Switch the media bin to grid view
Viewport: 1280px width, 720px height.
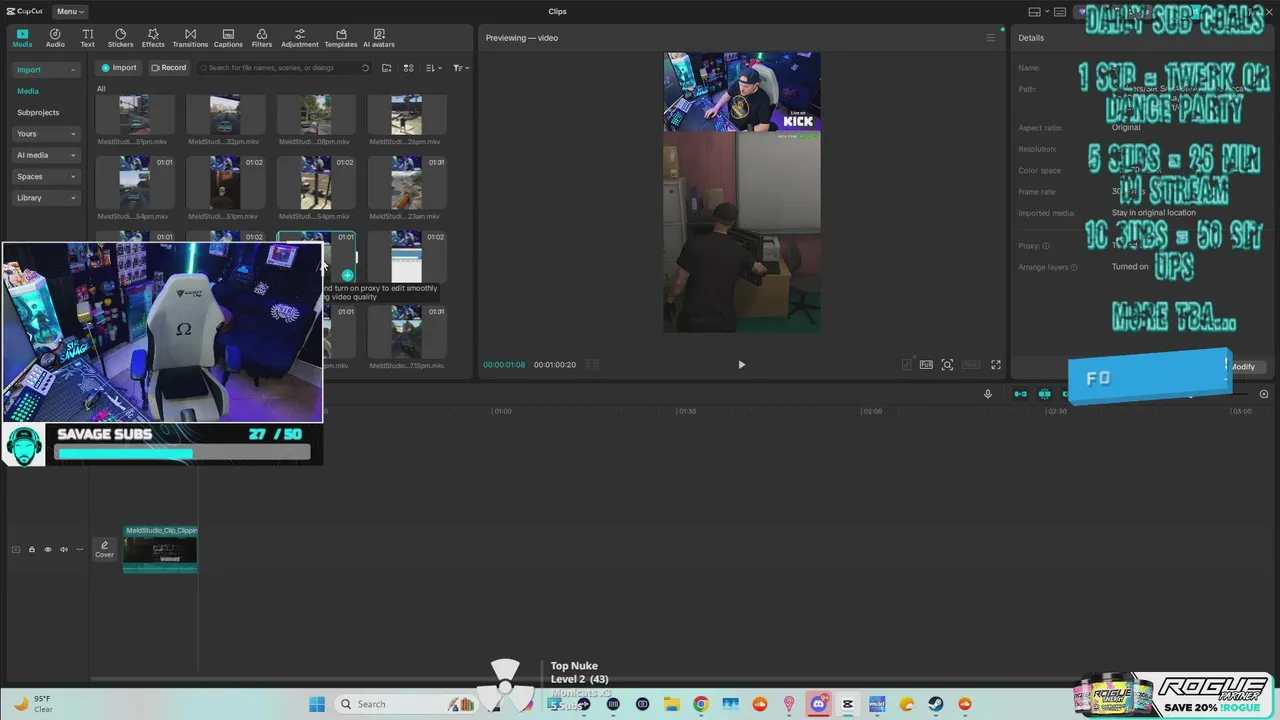[x=409, y=68]
